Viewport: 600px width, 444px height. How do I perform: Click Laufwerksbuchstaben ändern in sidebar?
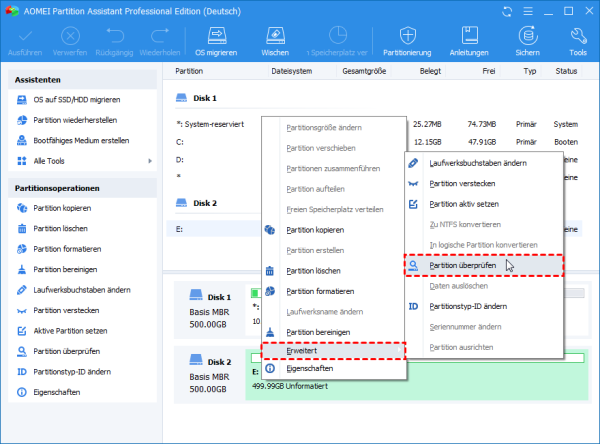(82, 290)
